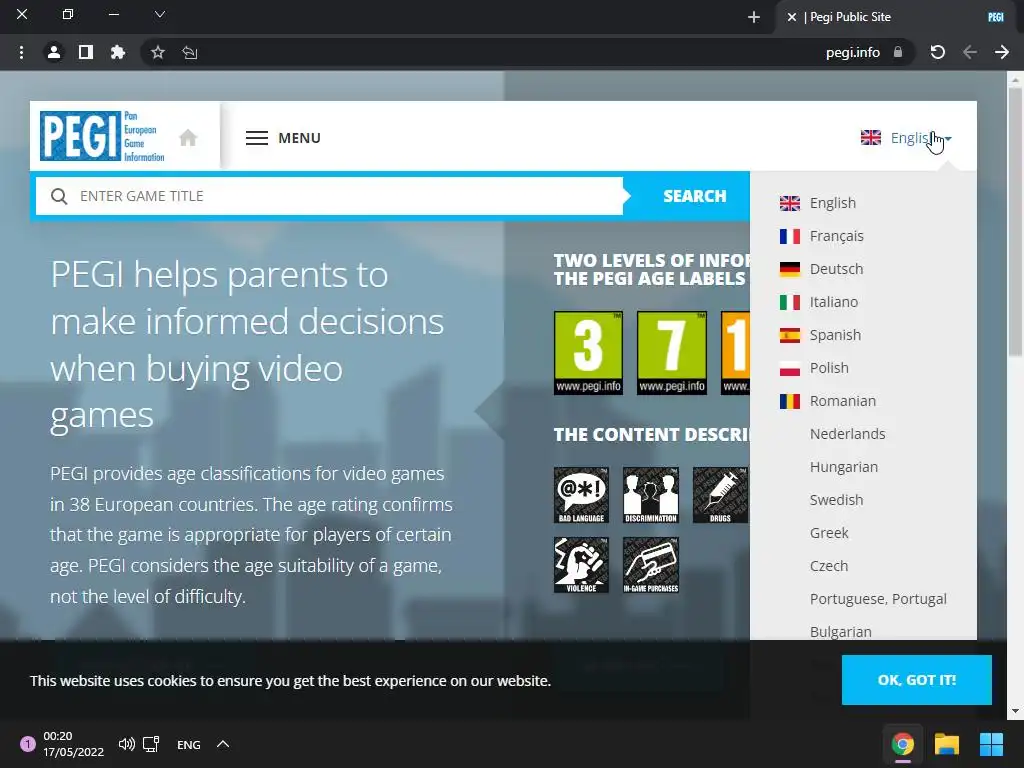The width and height of the screenshot is (1024, 768).
Task: Choose Greek language option
Action: 829,533
